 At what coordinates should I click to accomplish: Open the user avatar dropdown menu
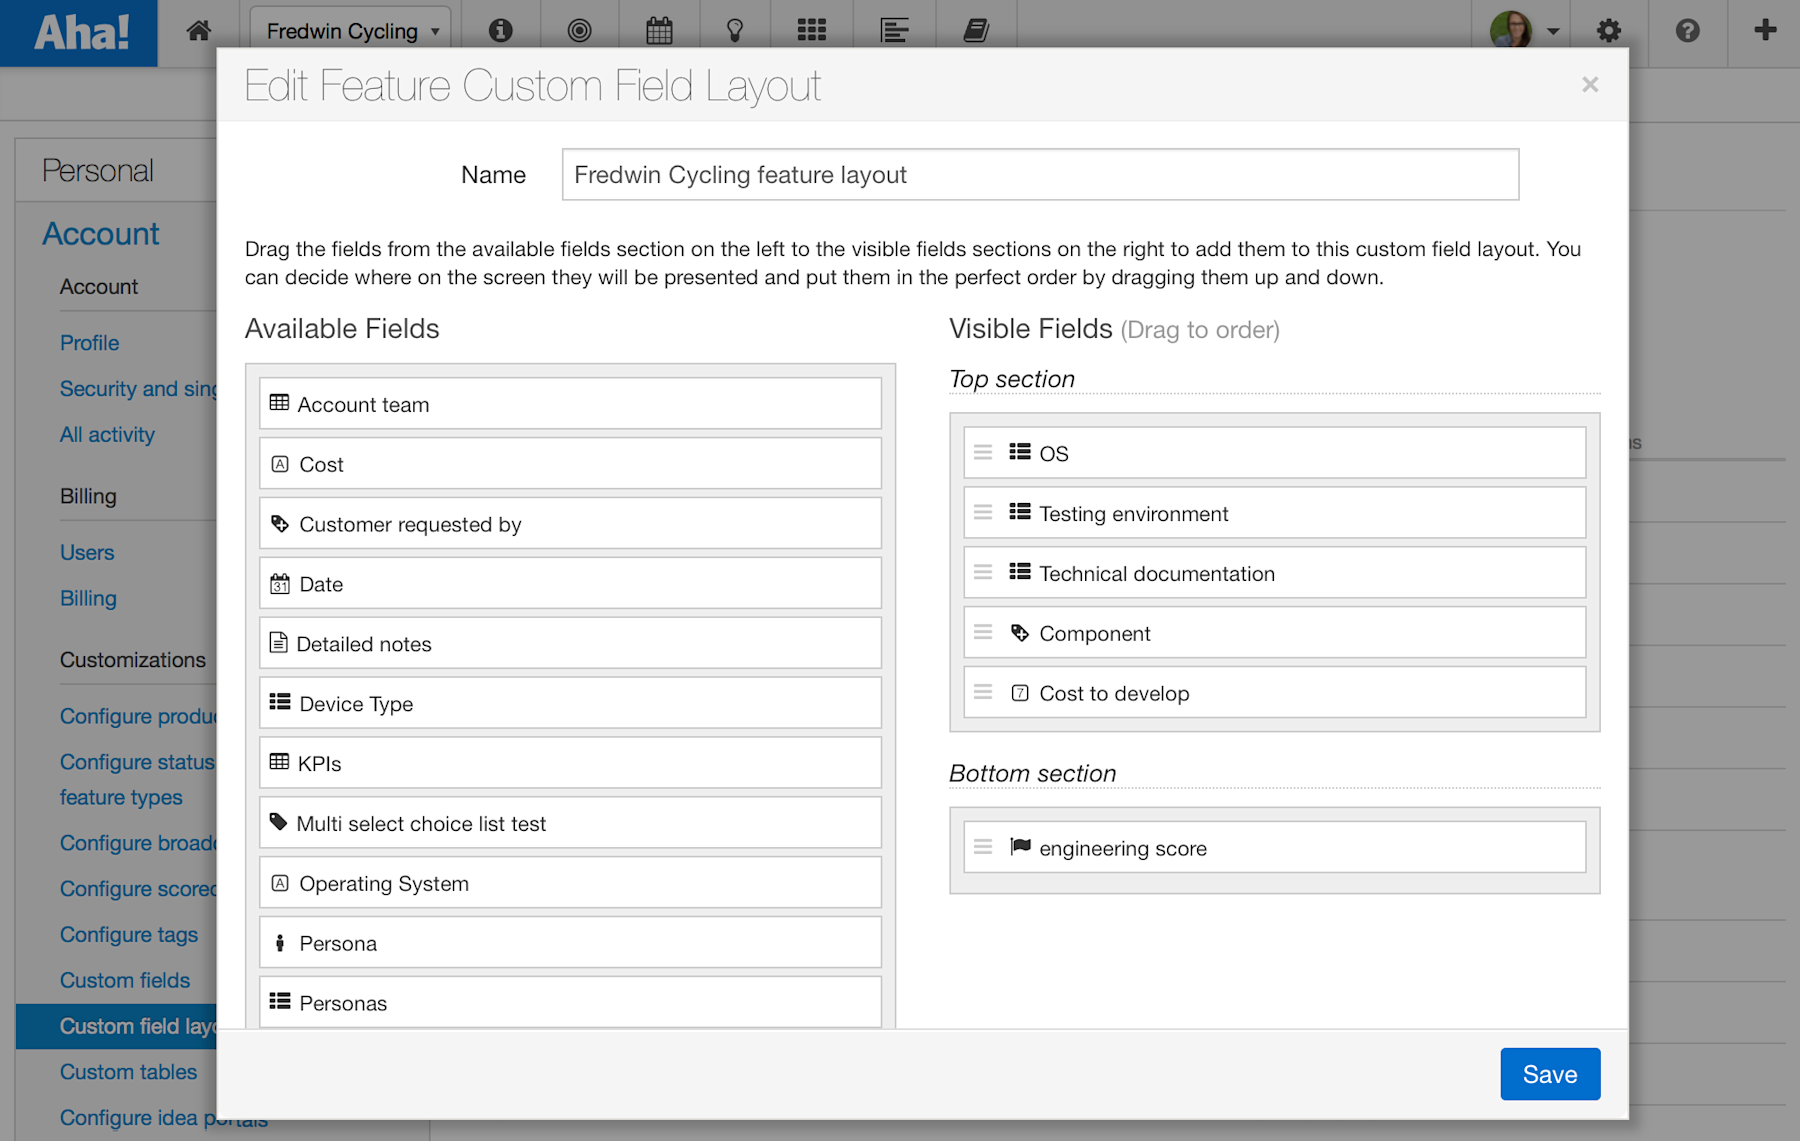click(1552, 31)
